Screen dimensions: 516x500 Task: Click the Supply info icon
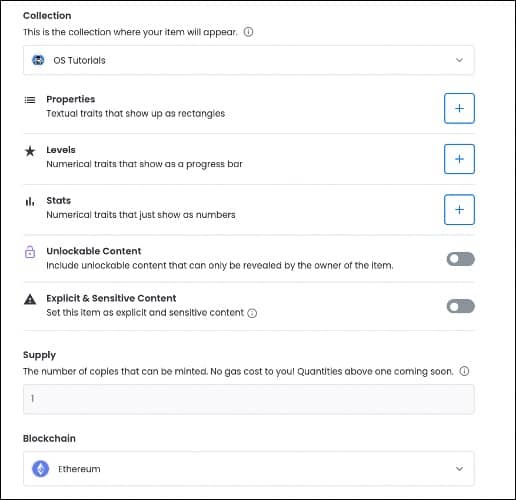(464, 371)
